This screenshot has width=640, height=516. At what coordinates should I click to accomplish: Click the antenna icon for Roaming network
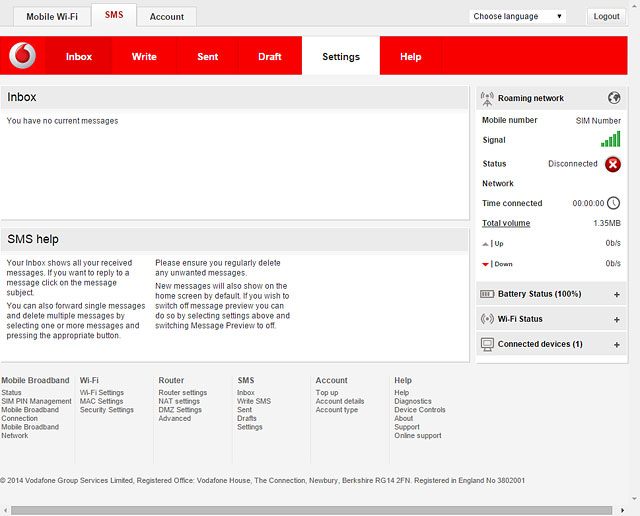click(487, 98)
